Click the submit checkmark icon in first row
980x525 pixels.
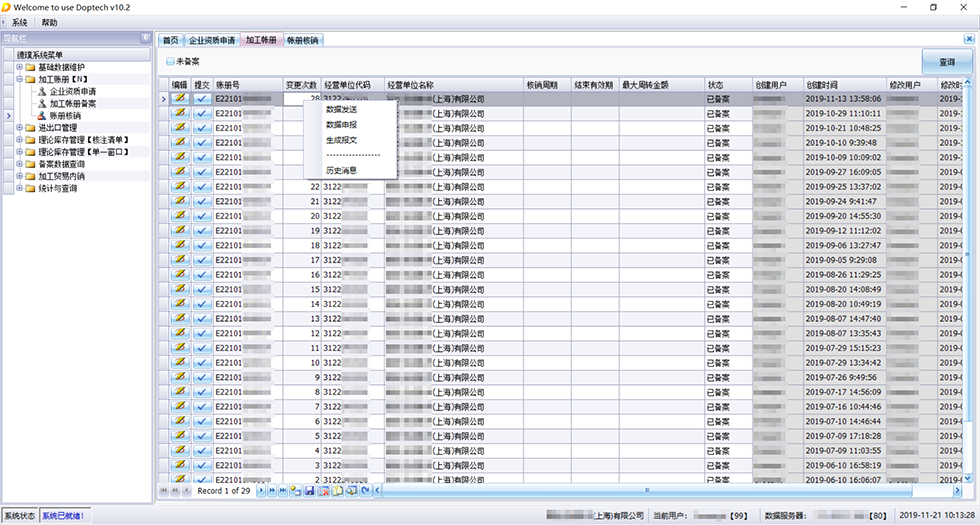[202, 99]
